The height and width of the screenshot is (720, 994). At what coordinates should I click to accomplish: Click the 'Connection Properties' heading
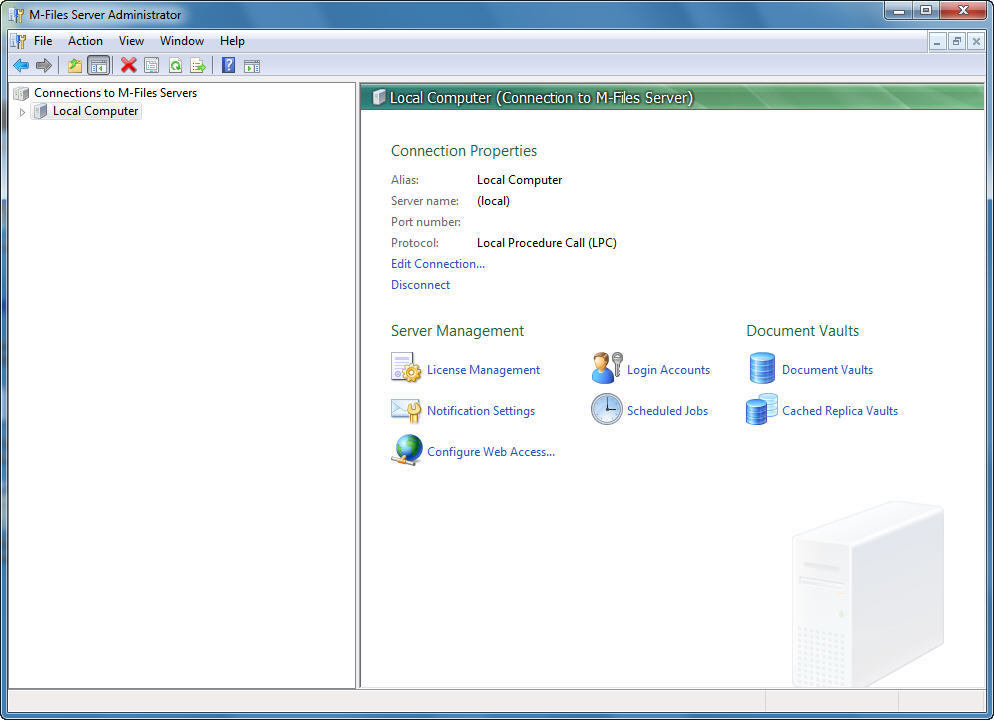point(463,151)
